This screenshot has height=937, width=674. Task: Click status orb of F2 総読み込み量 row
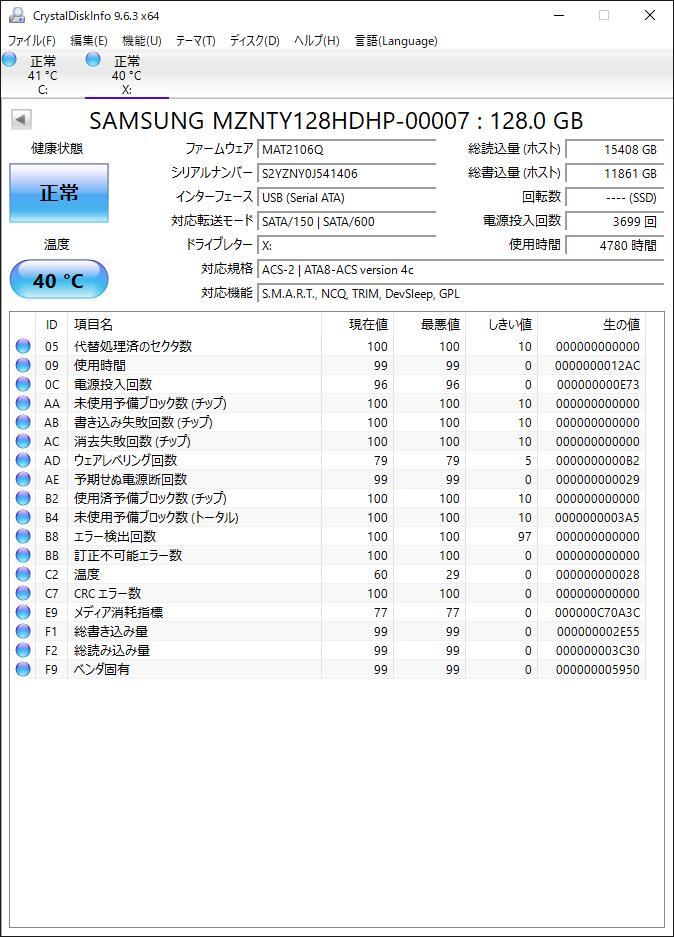pos(23,650)
